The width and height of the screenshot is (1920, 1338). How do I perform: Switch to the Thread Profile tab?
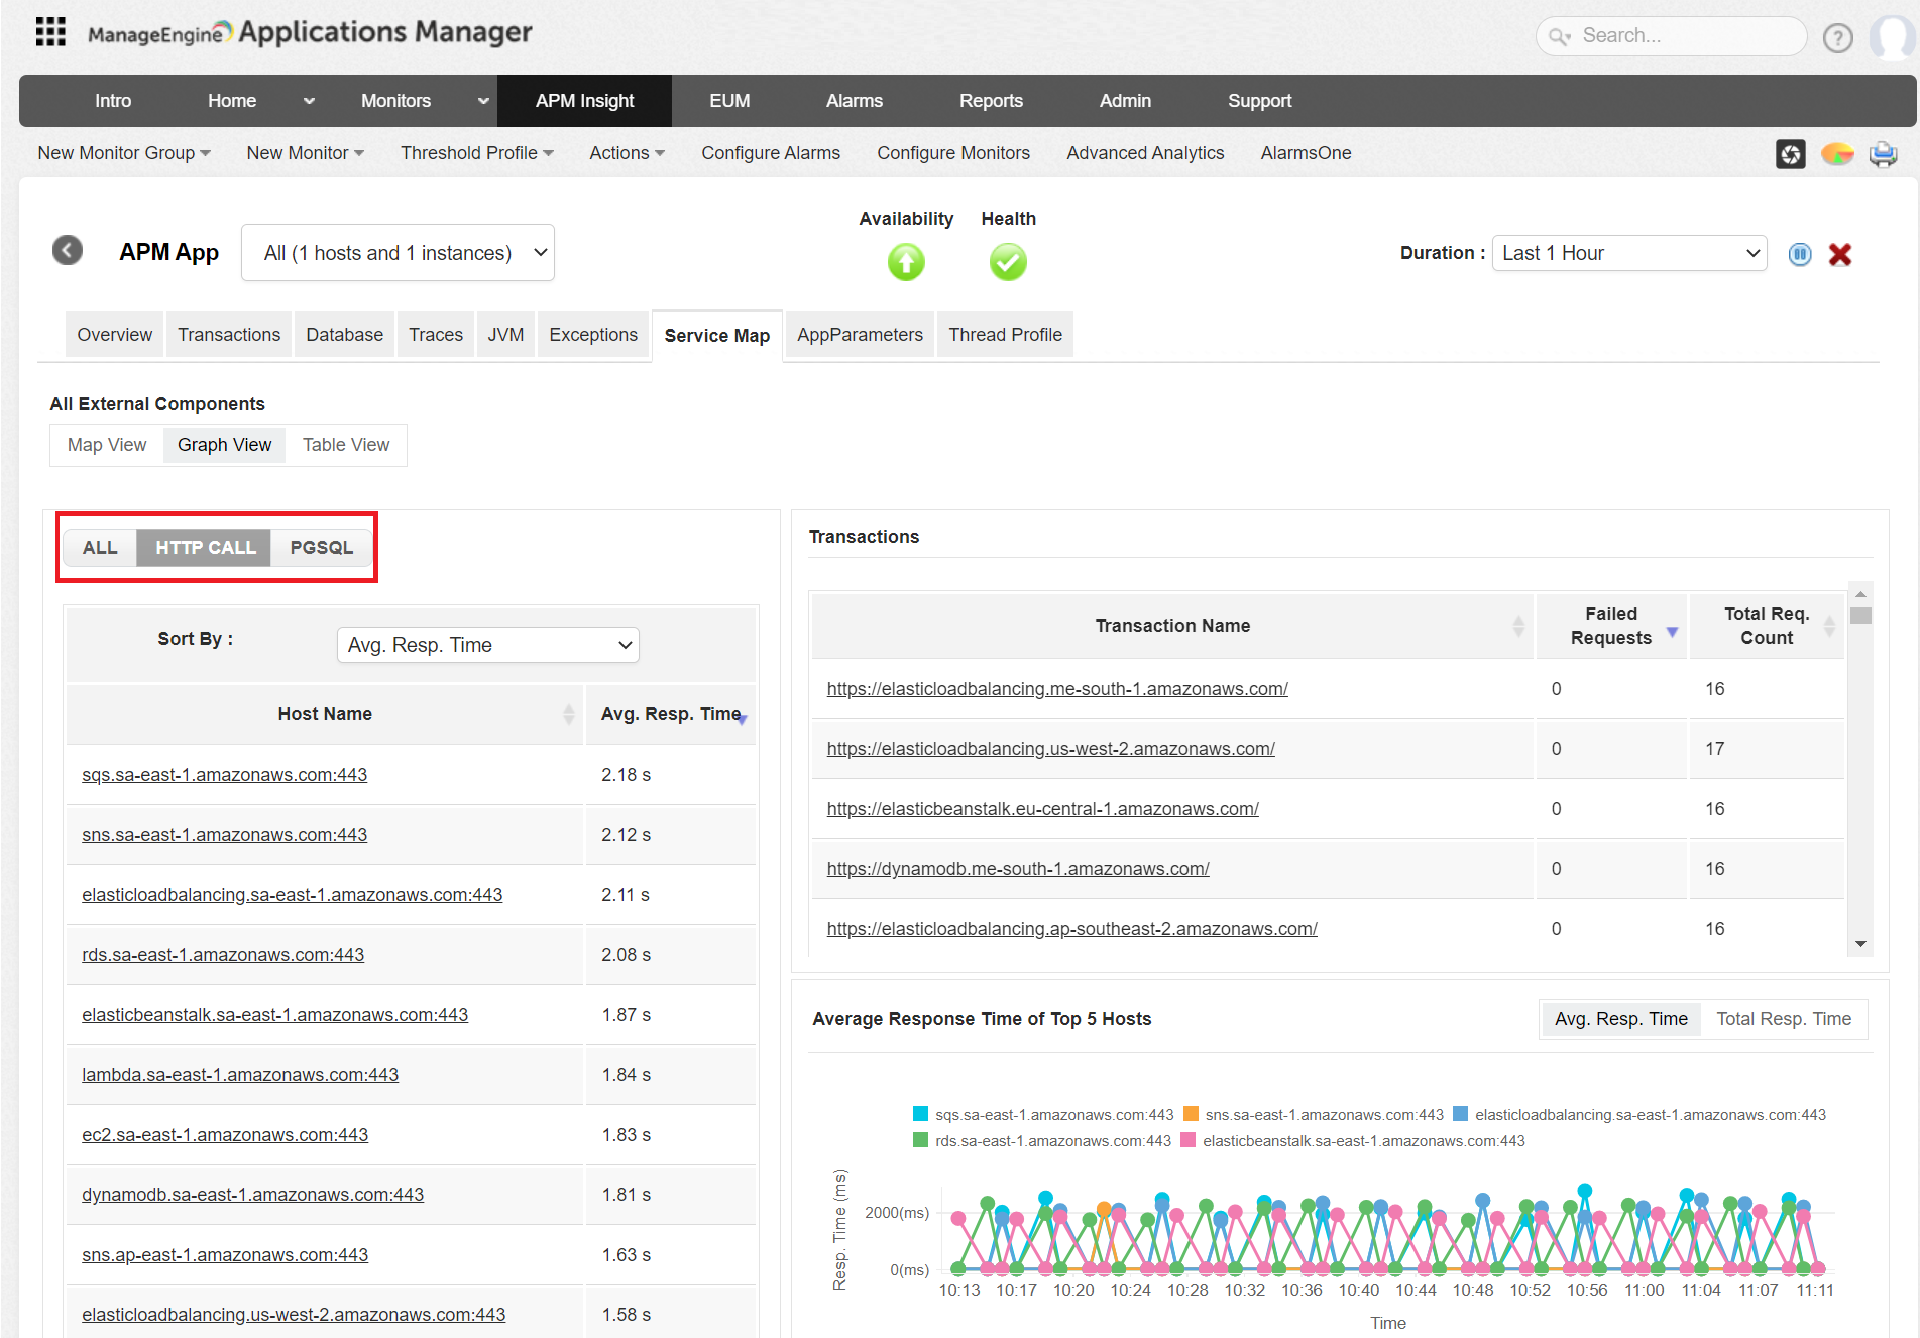click(x=1004, y=335)
